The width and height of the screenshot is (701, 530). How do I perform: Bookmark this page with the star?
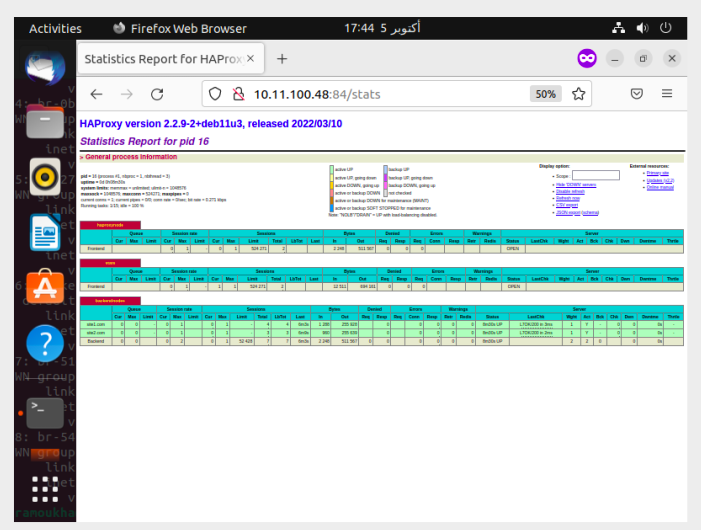[579, 94]
